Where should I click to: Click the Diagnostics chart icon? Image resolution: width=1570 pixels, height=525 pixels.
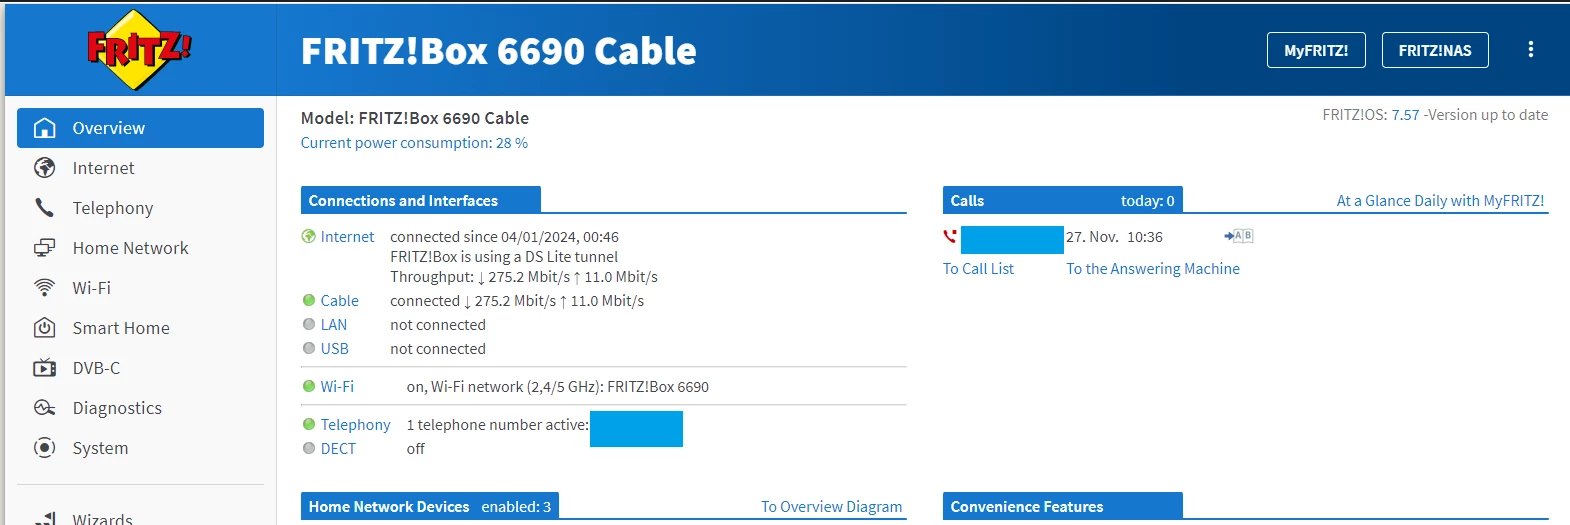point(44,408)
